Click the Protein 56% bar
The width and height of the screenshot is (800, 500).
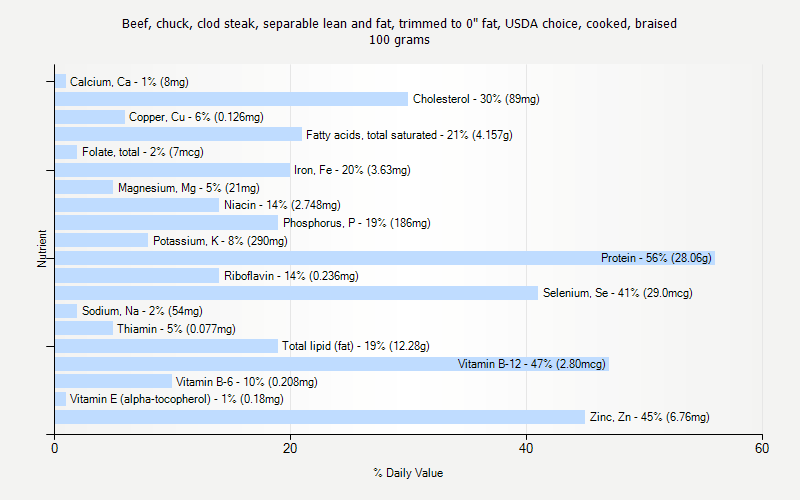[x=385, y=258]
